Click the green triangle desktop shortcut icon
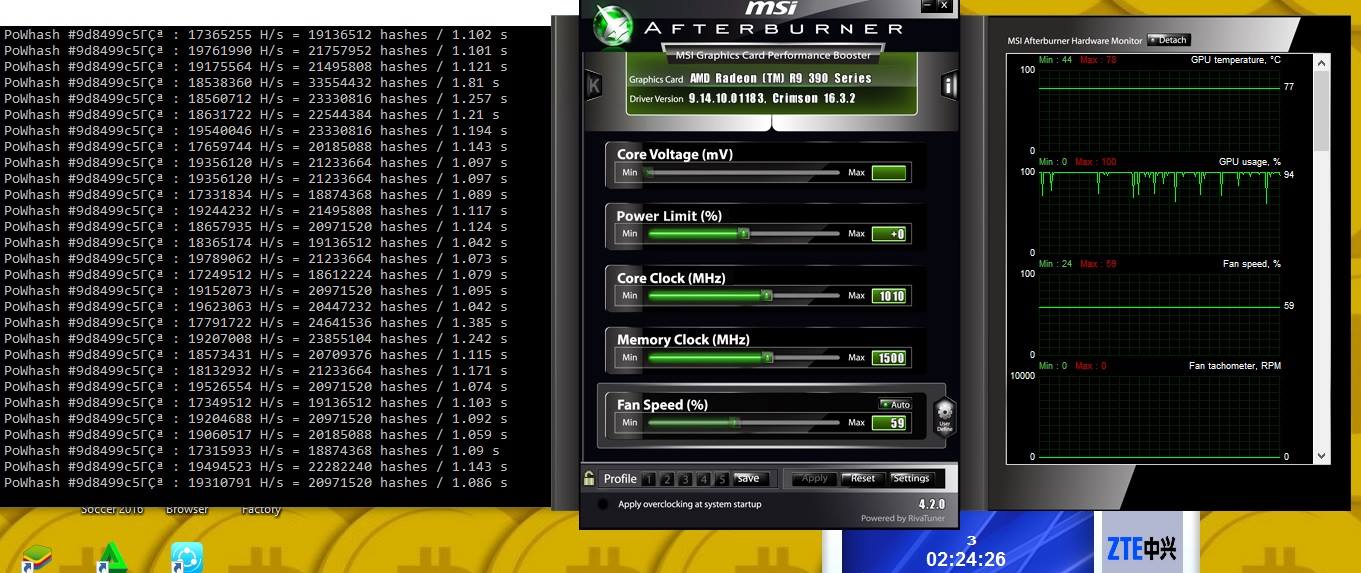 point(111,557)
